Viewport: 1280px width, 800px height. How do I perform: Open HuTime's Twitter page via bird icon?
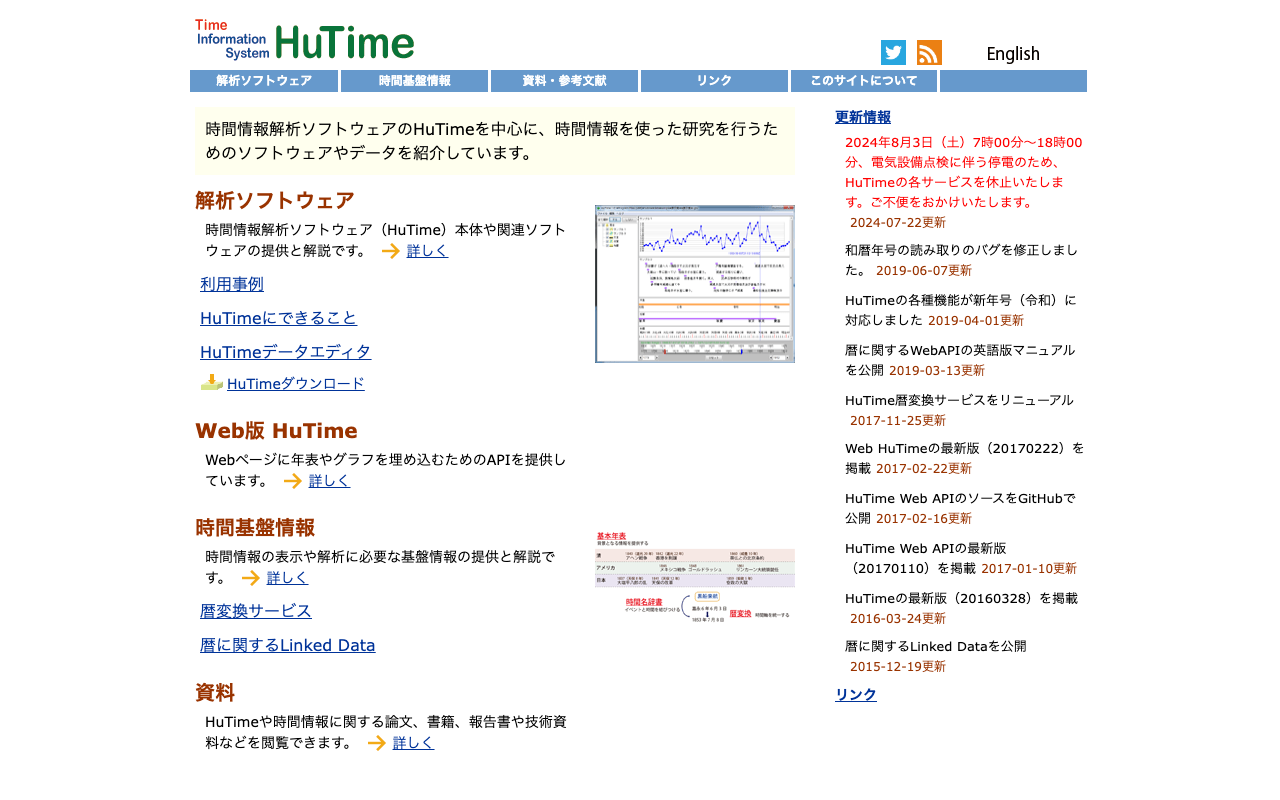click(892, 52)
